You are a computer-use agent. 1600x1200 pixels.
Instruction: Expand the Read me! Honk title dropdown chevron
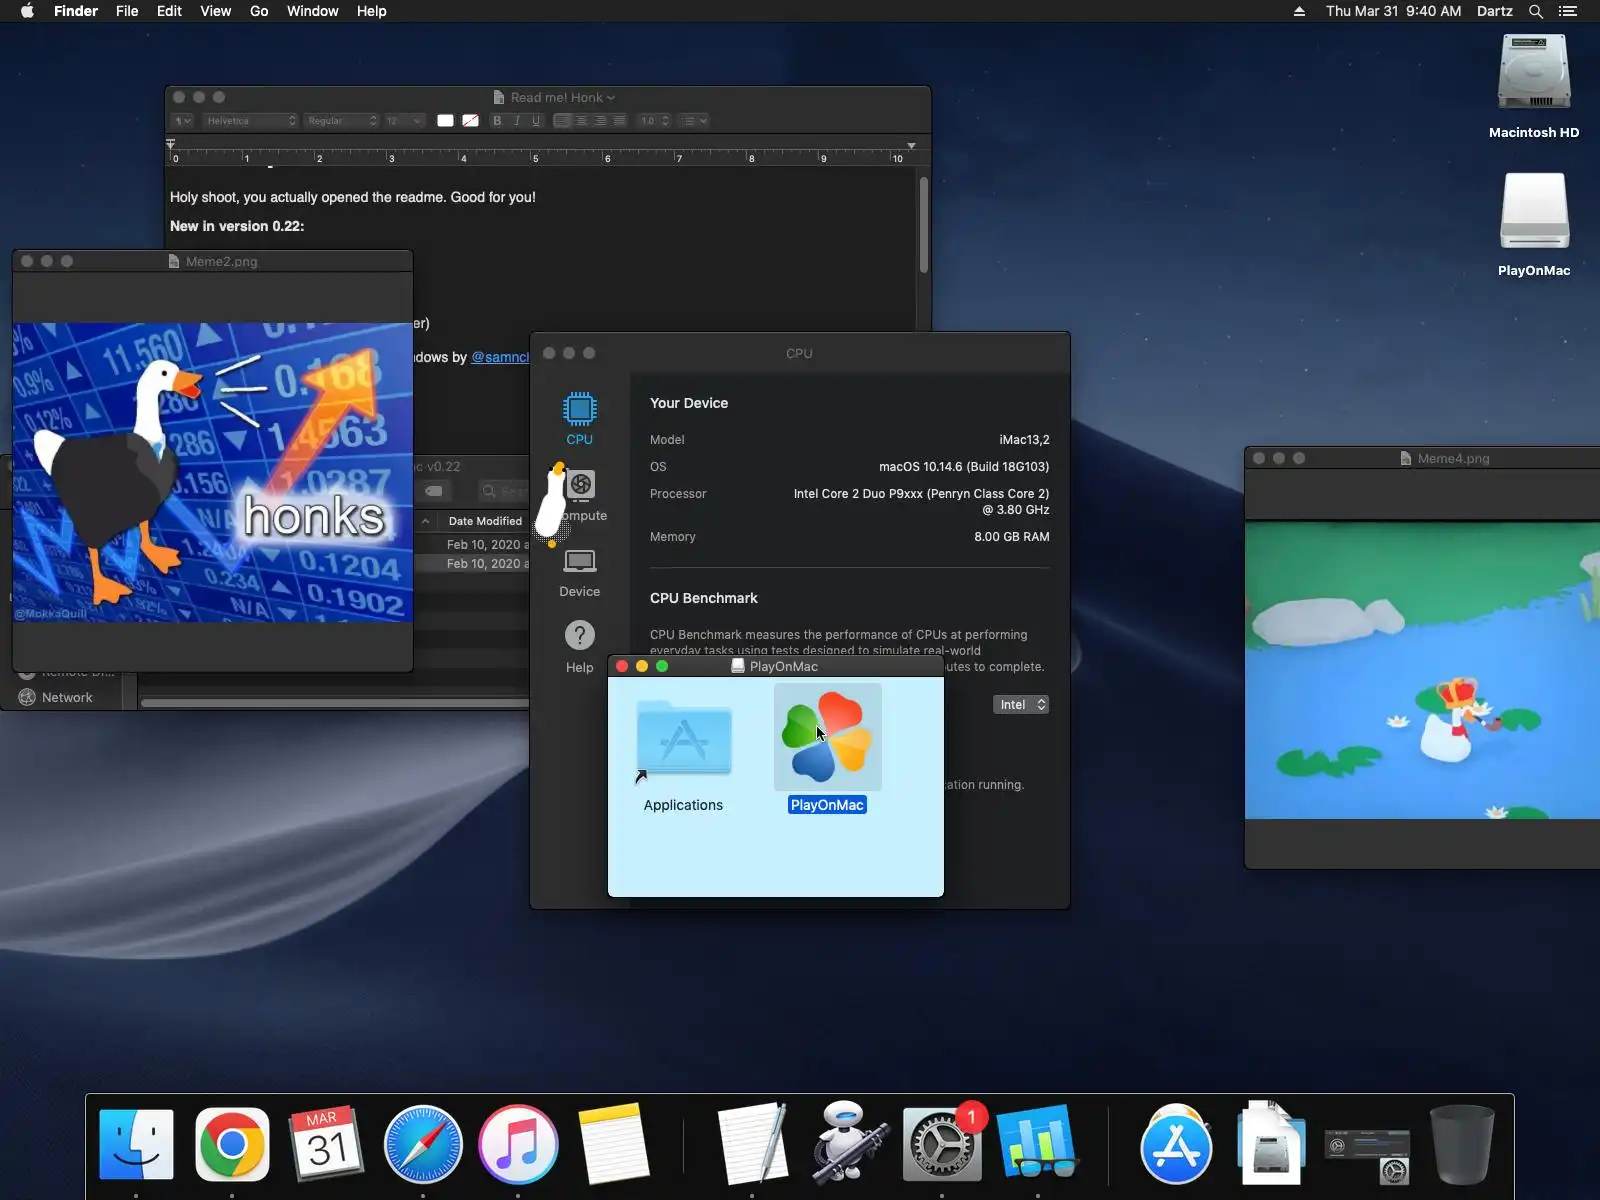(x=611, y=98)
